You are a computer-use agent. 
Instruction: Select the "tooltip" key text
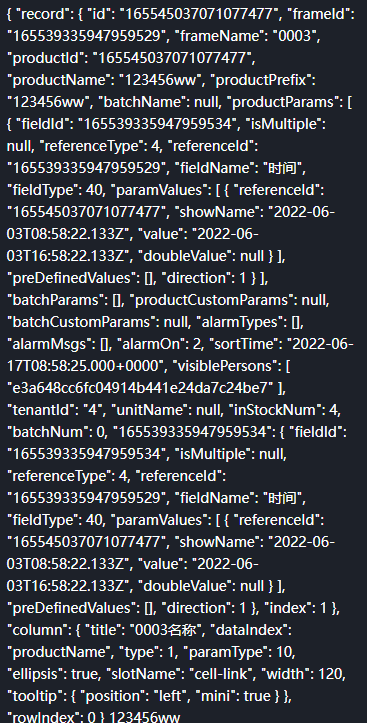point(33,696)
